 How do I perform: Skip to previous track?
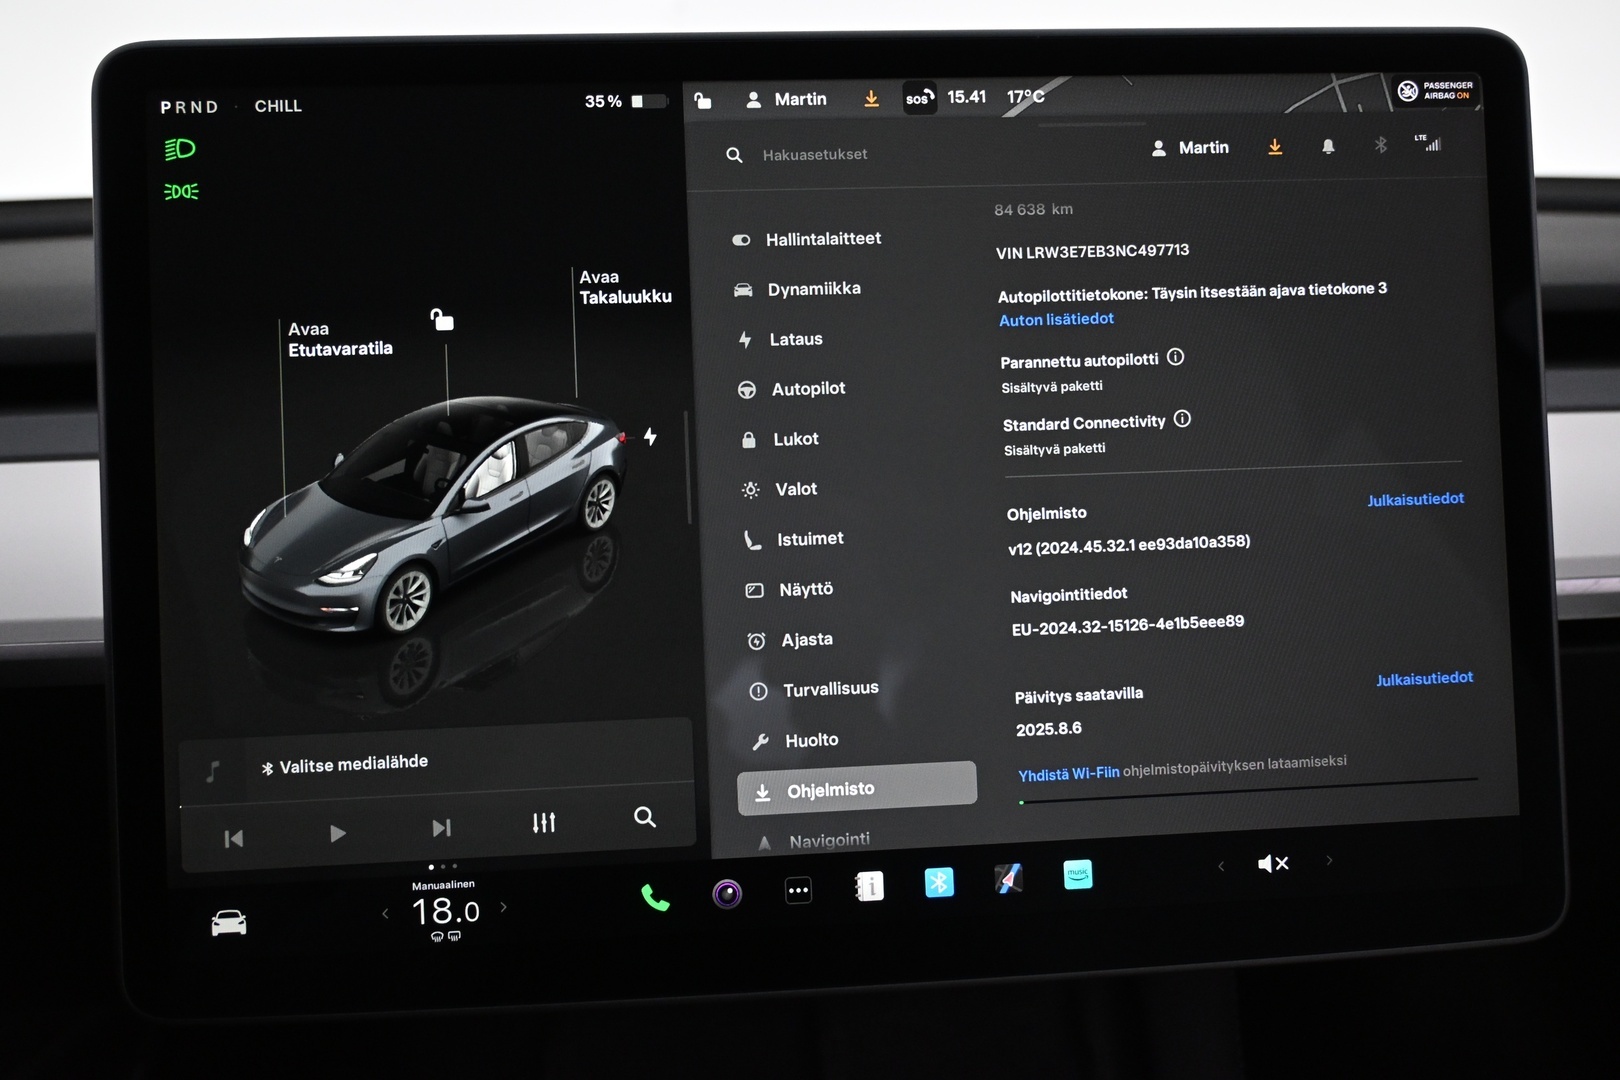(233, 838)
